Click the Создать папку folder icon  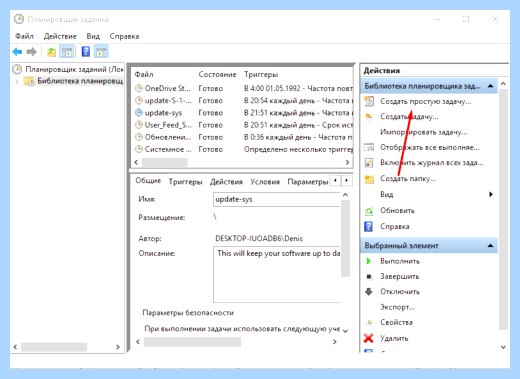[369, 179]
